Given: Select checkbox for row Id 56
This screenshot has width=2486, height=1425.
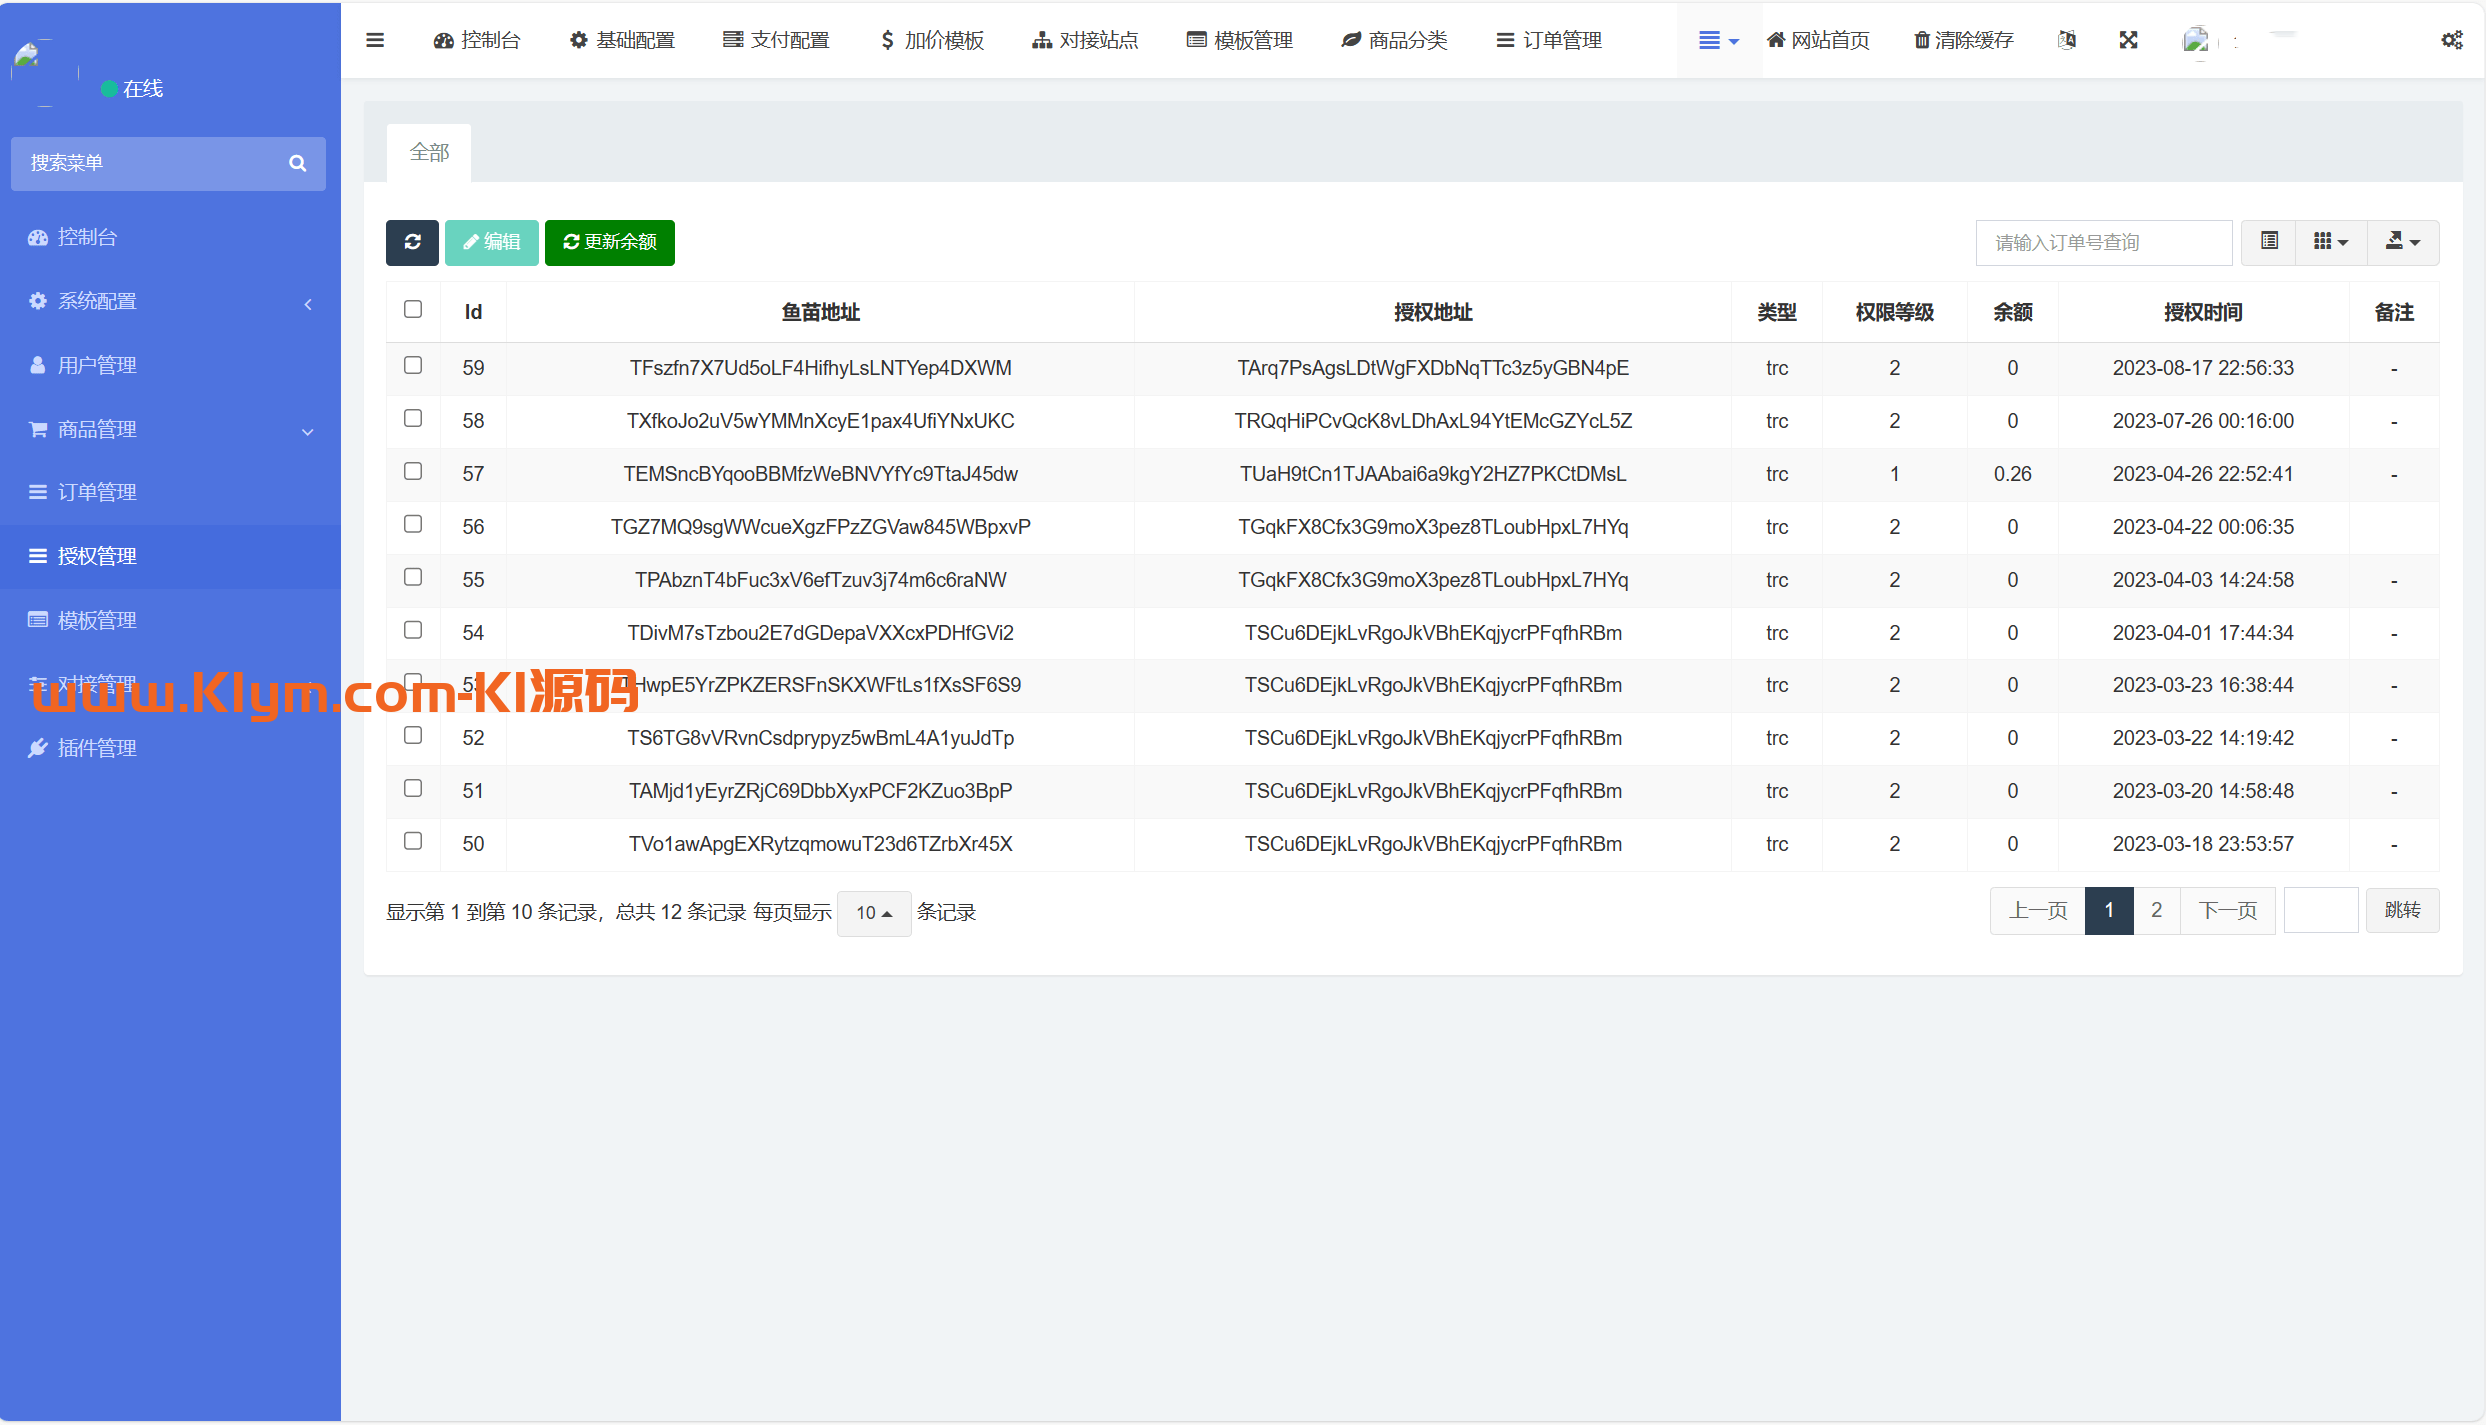Looking at the screenshot, I should coord(413,524).
